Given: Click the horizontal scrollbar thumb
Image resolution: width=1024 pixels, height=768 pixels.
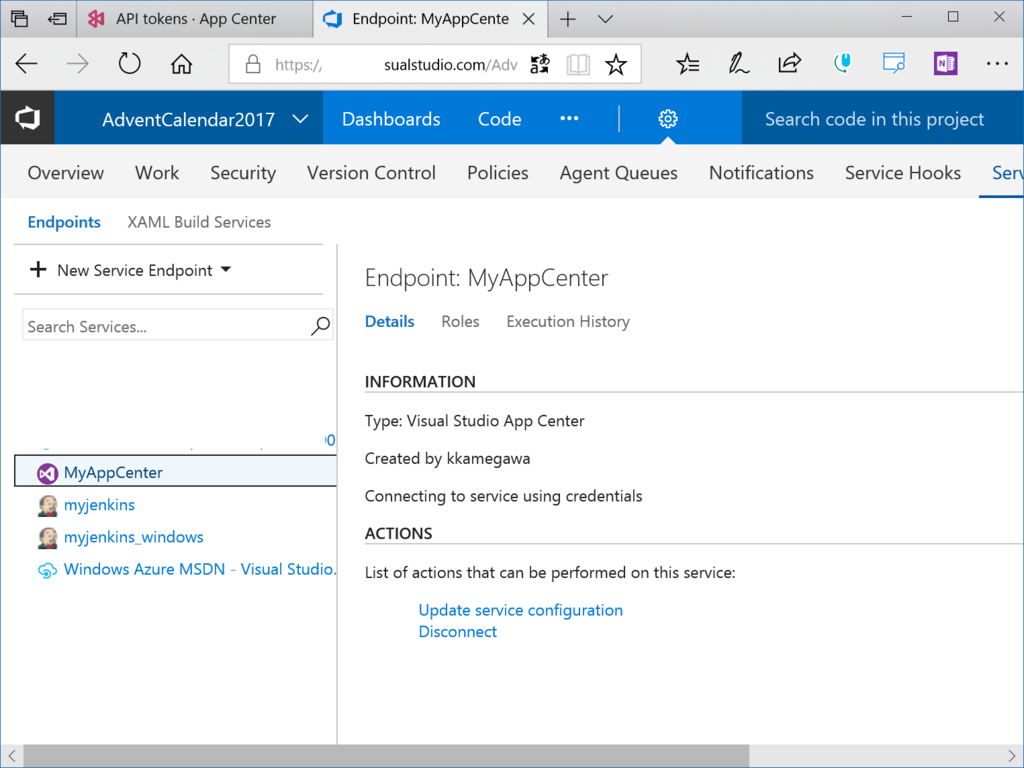Looking at the screenshot, I should pos(387,756).
